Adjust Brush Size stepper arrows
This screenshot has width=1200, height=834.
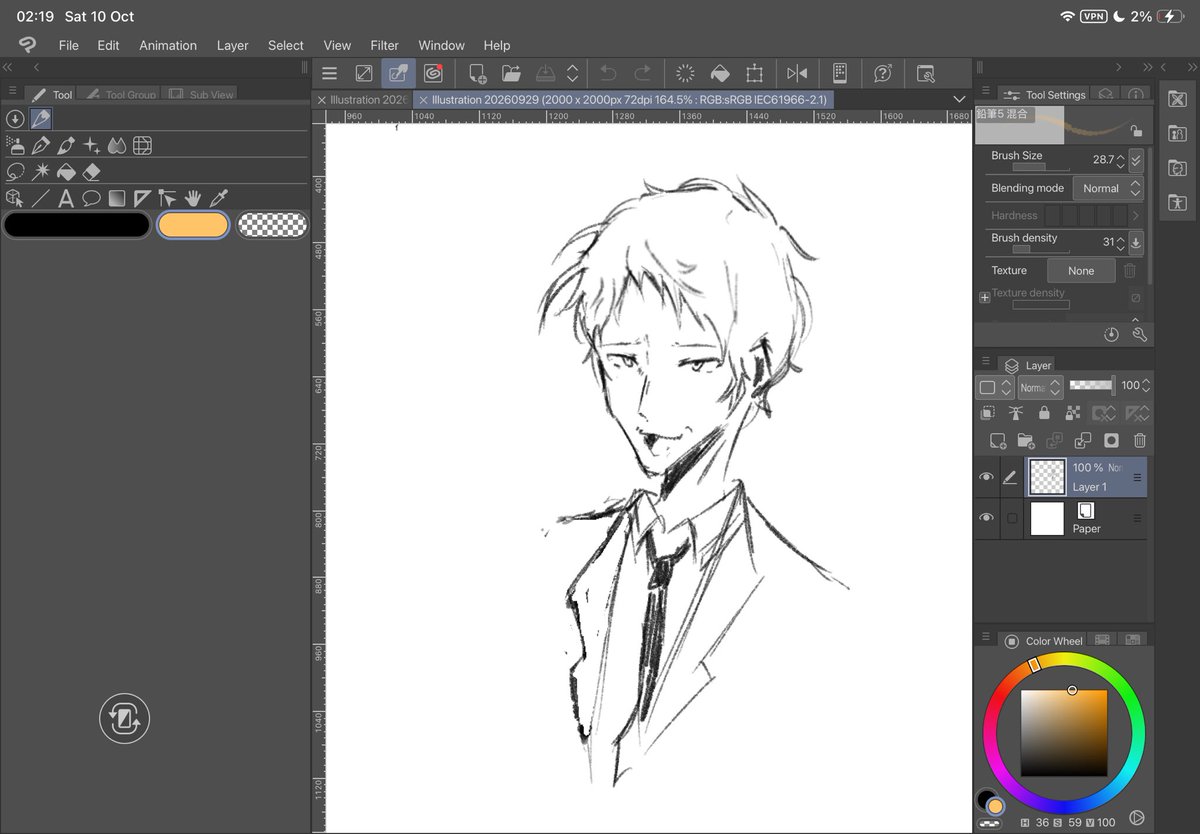pos(1121,160)
